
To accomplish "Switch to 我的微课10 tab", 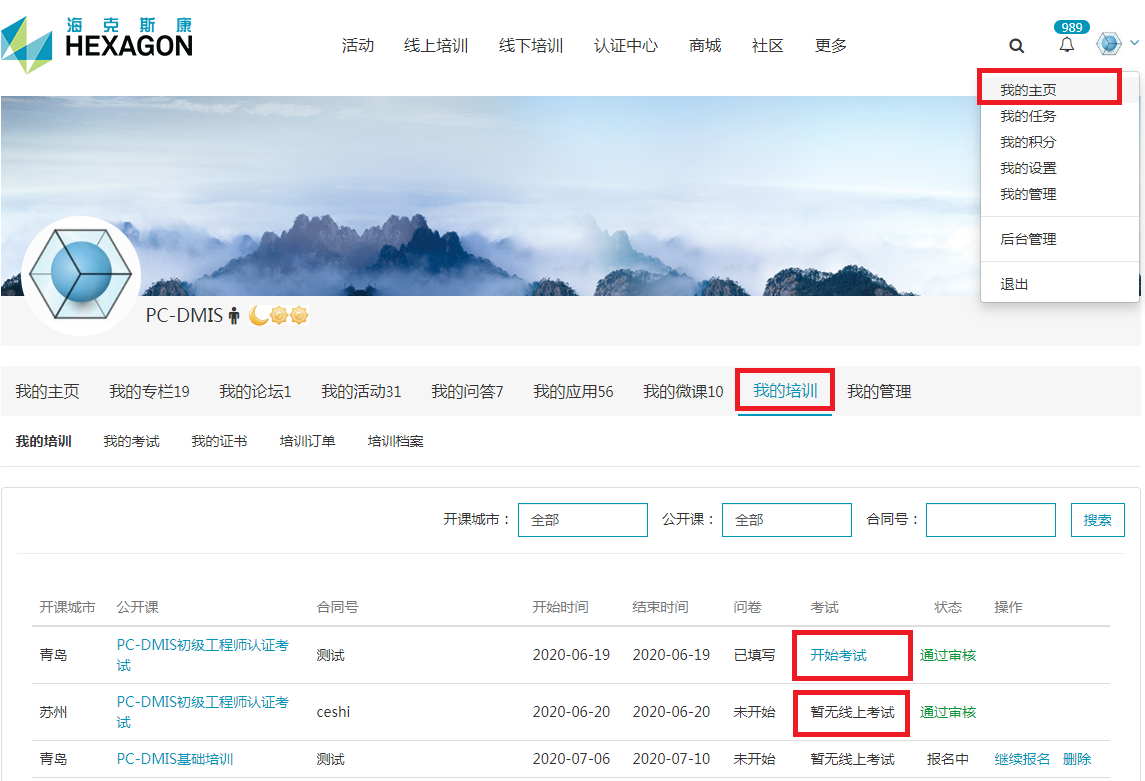I will tap(683, 391).
